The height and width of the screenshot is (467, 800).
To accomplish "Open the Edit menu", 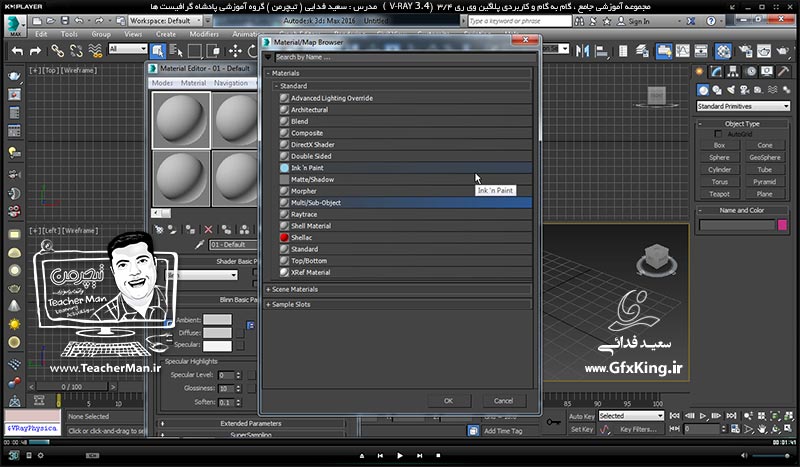I will [x=41, y=34].
